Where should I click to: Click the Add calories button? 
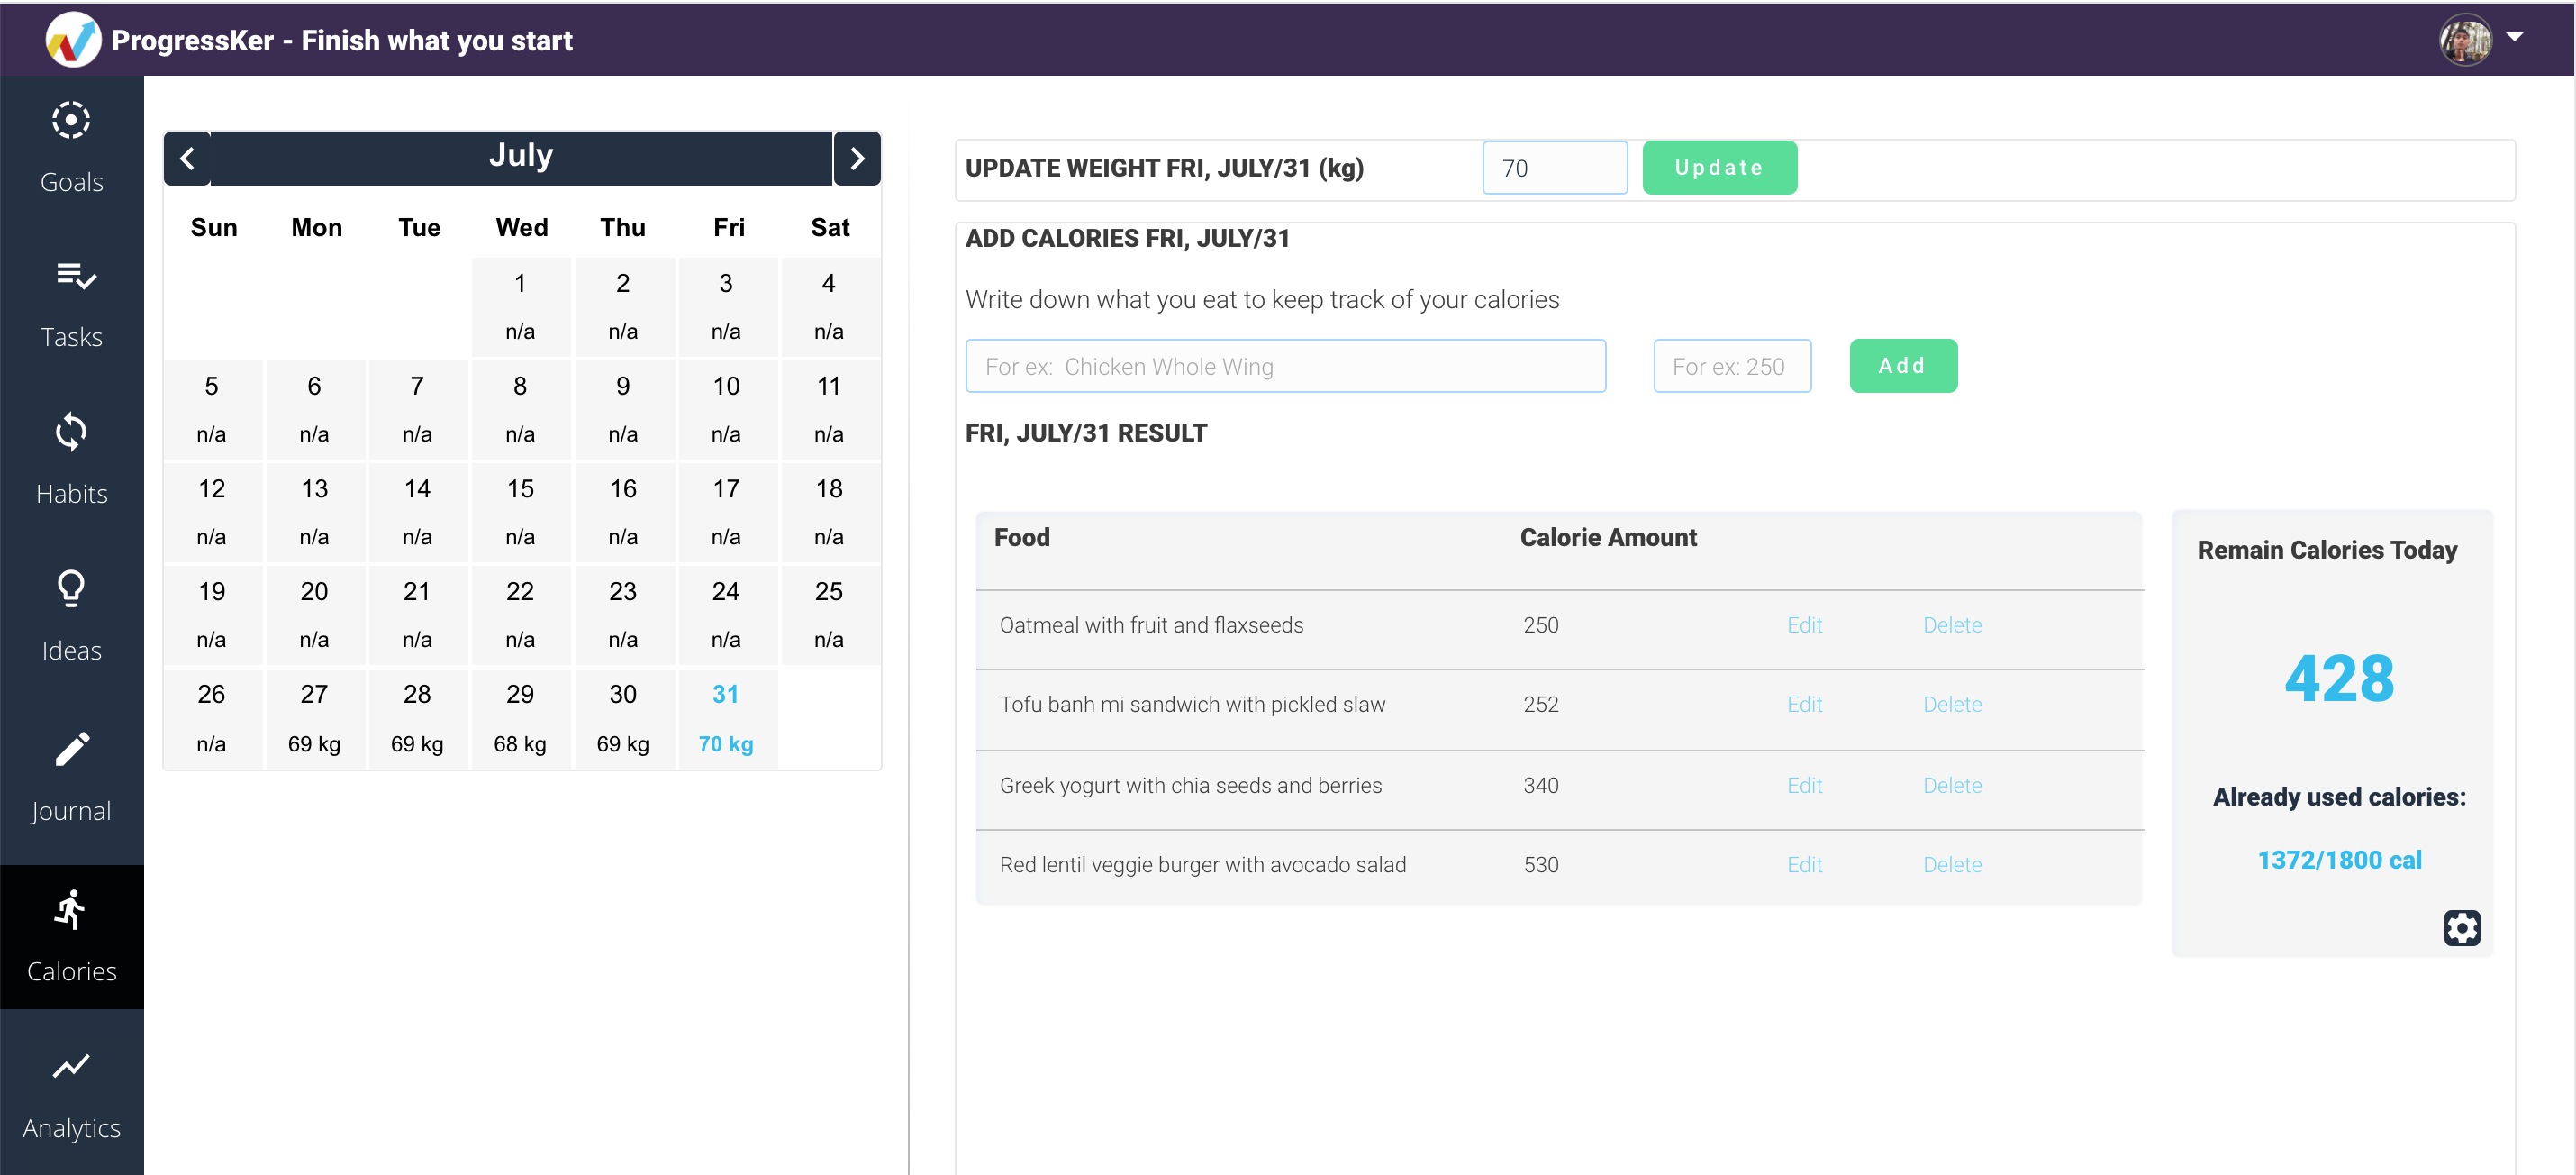(x=1902, y=366)
